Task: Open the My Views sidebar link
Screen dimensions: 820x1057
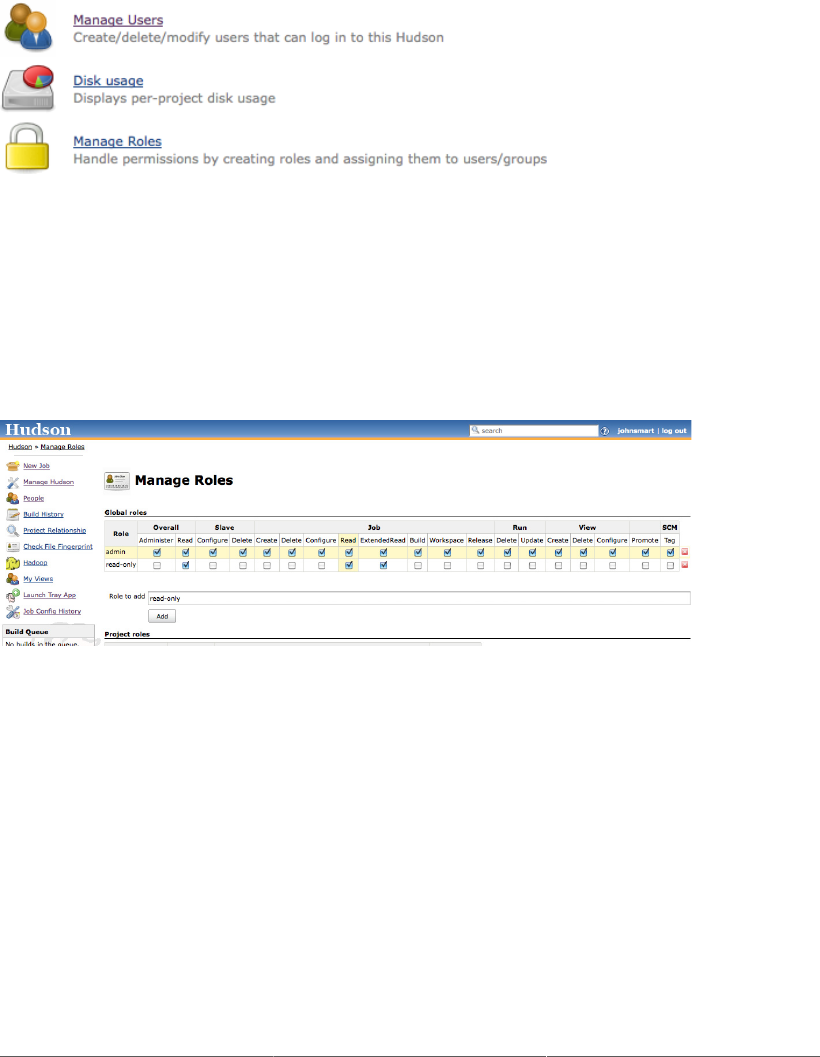Action: coord(38,579)
